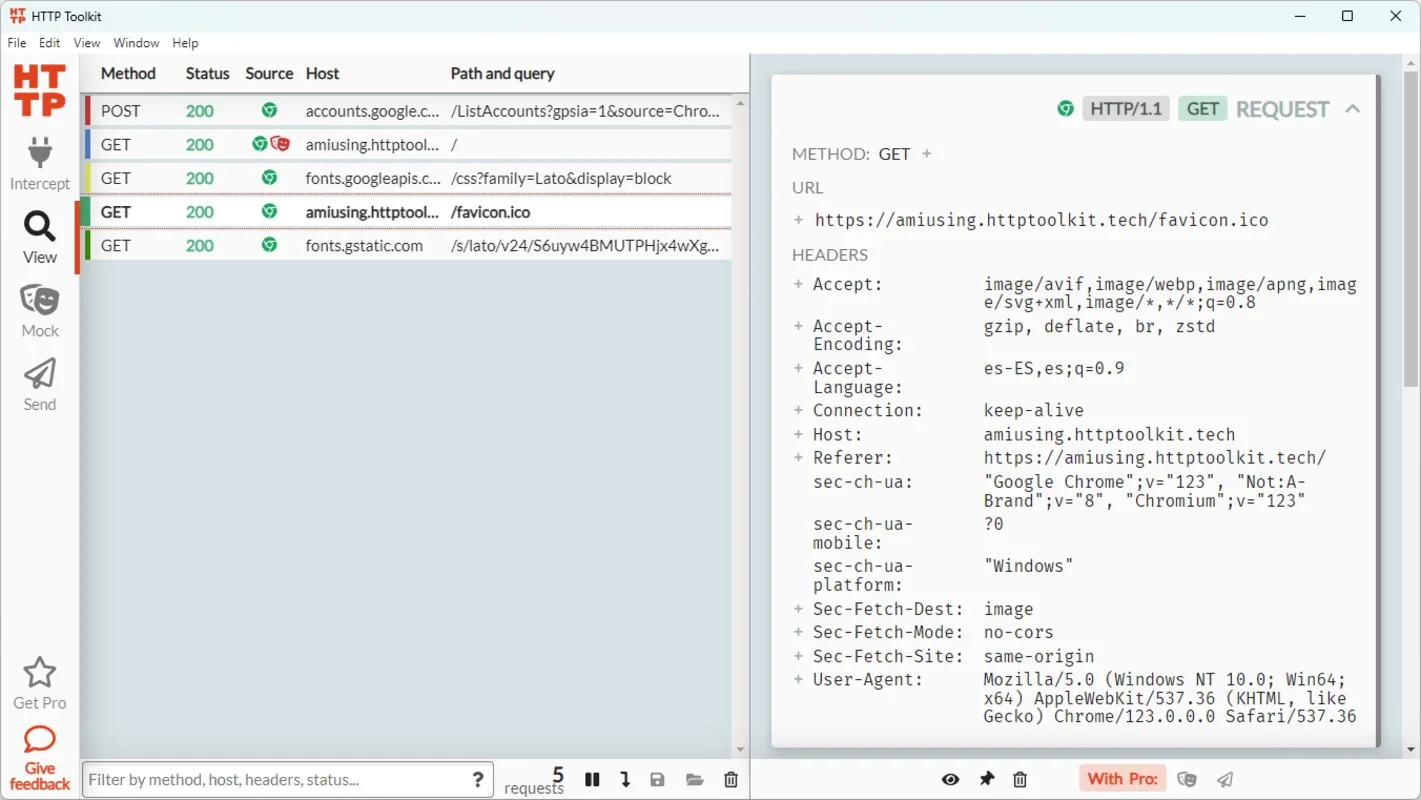Viewport: 1421px width, 800px height.
Task: Click the favicon.ico URL text
Action: (1041, 221)
